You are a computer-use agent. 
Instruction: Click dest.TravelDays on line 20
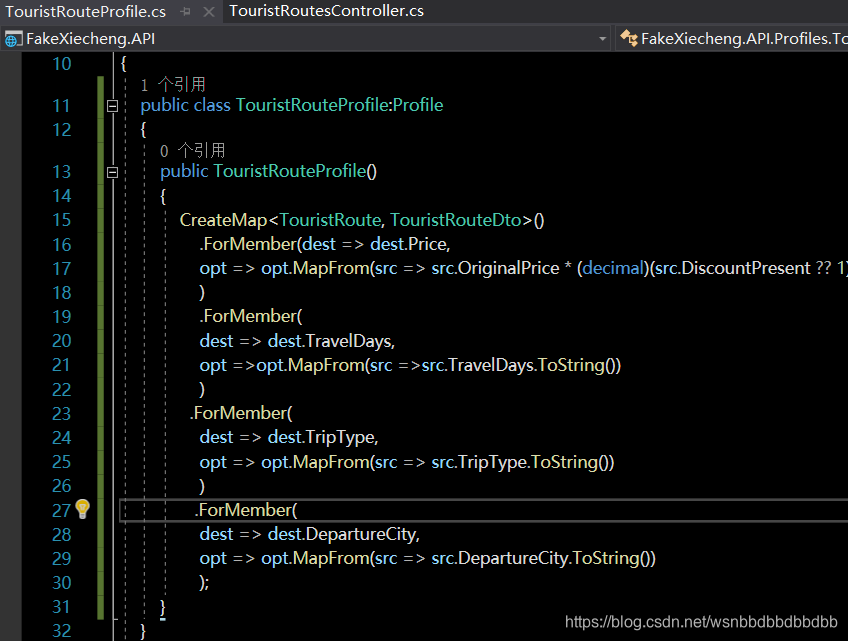[330, 341]
